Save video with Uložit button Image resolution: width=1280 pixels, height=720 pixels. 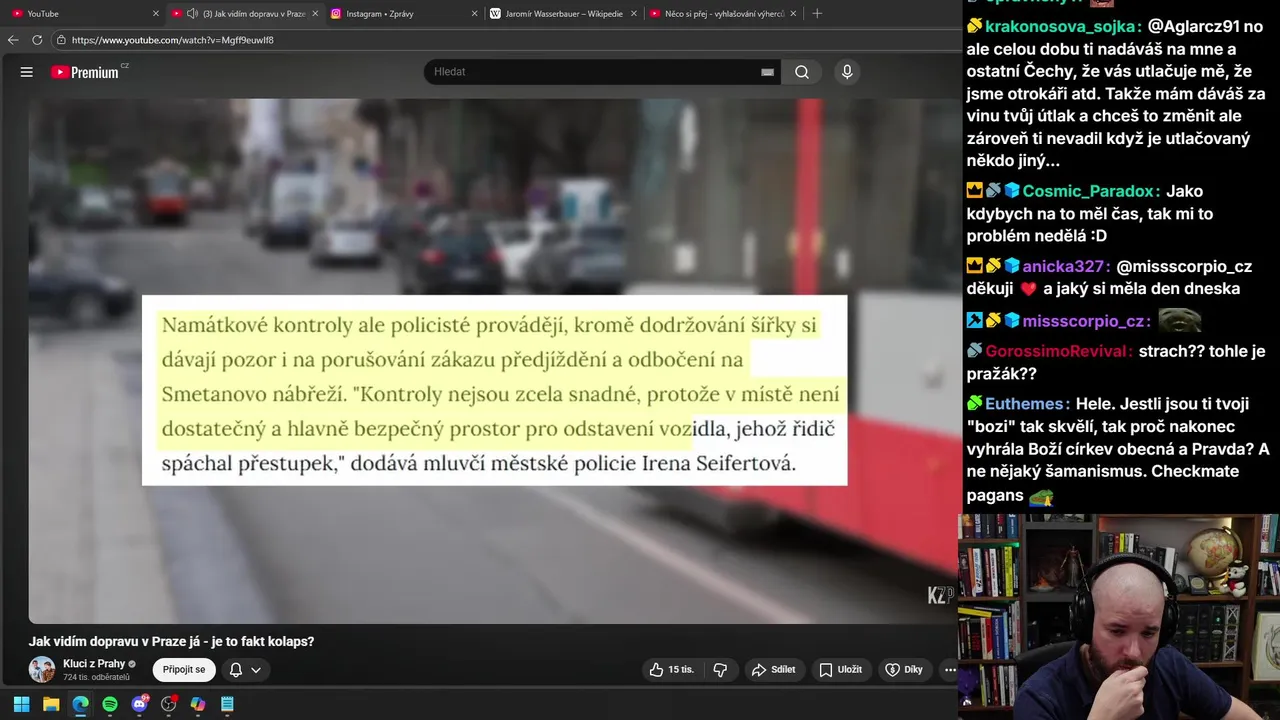coord(840,670)
